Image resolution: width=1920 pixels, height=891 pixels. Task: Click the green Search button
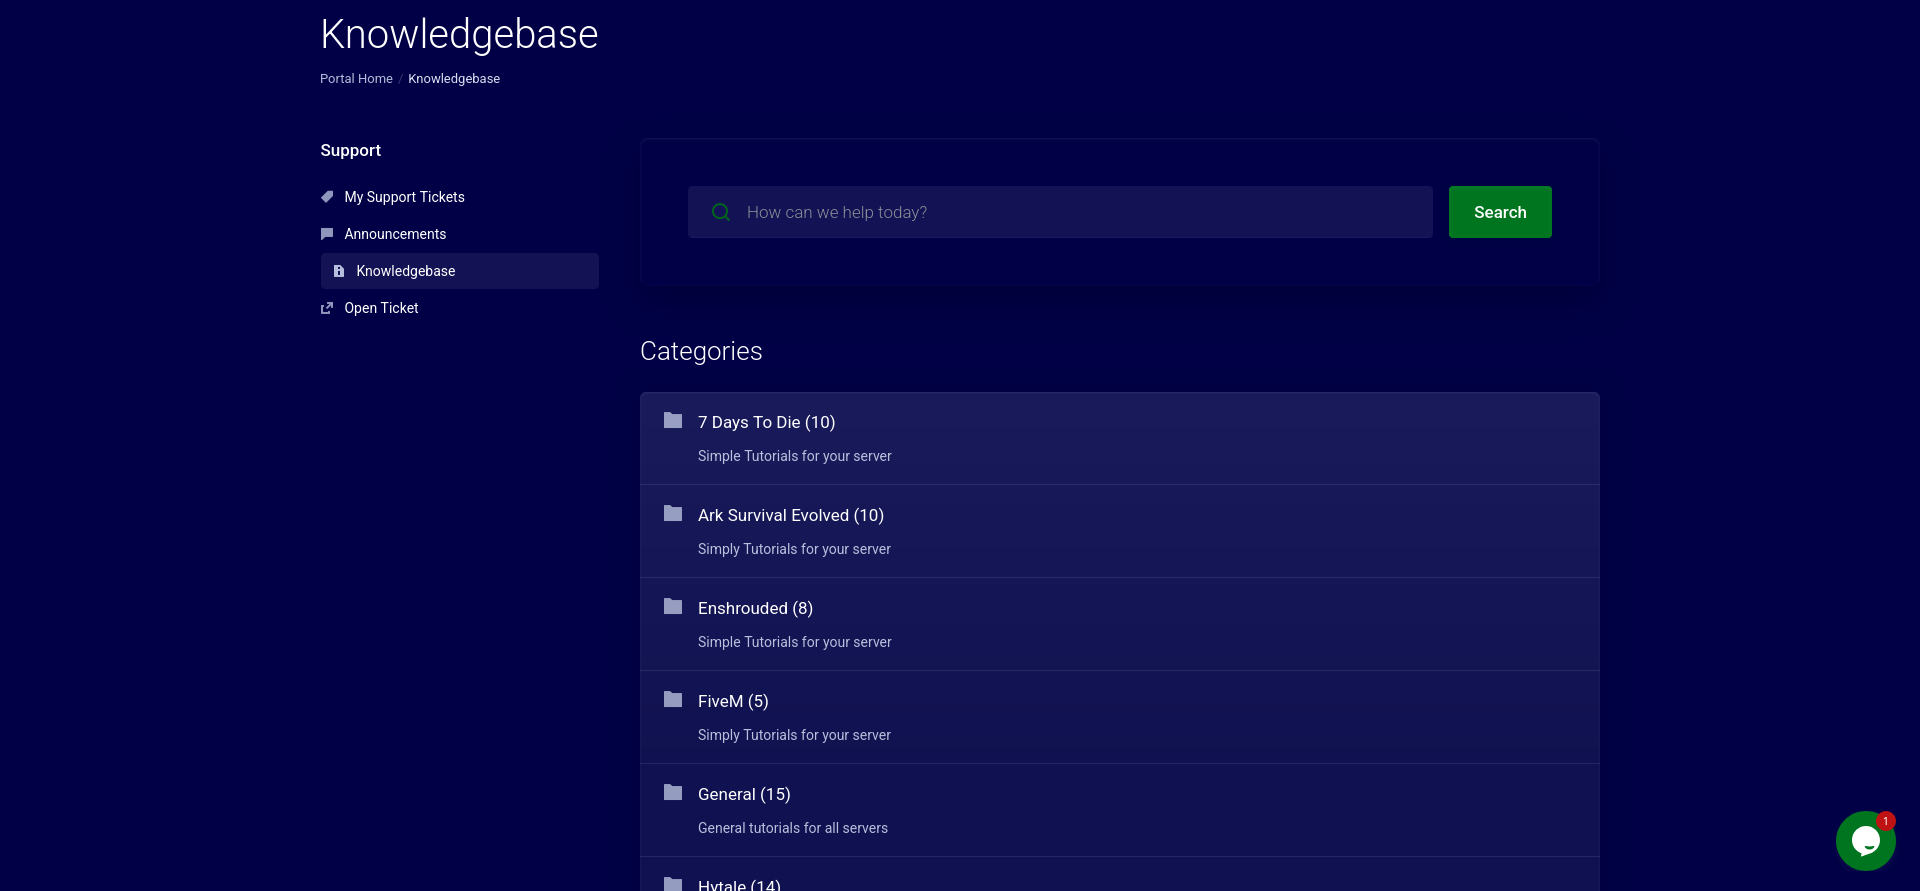(x=1500, y=212)
